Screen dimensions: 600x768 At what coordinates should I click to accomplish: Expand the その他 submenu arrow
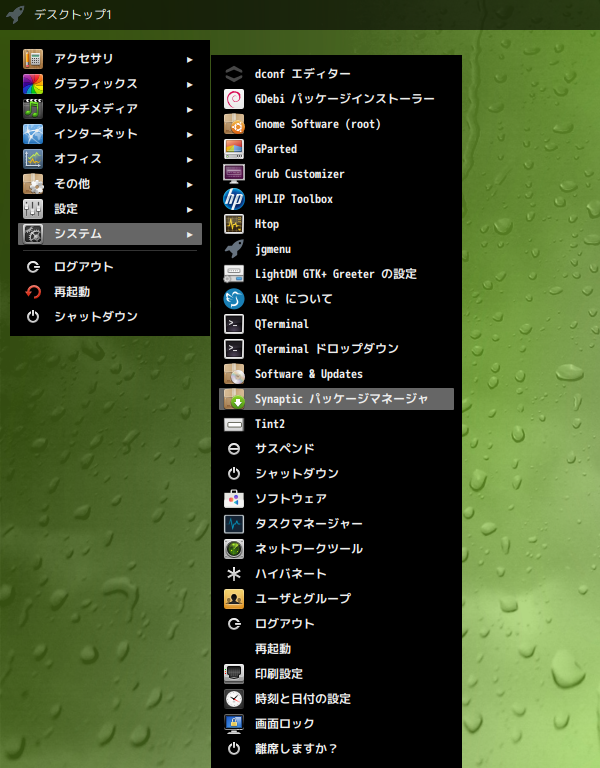[x=190, y=185]
